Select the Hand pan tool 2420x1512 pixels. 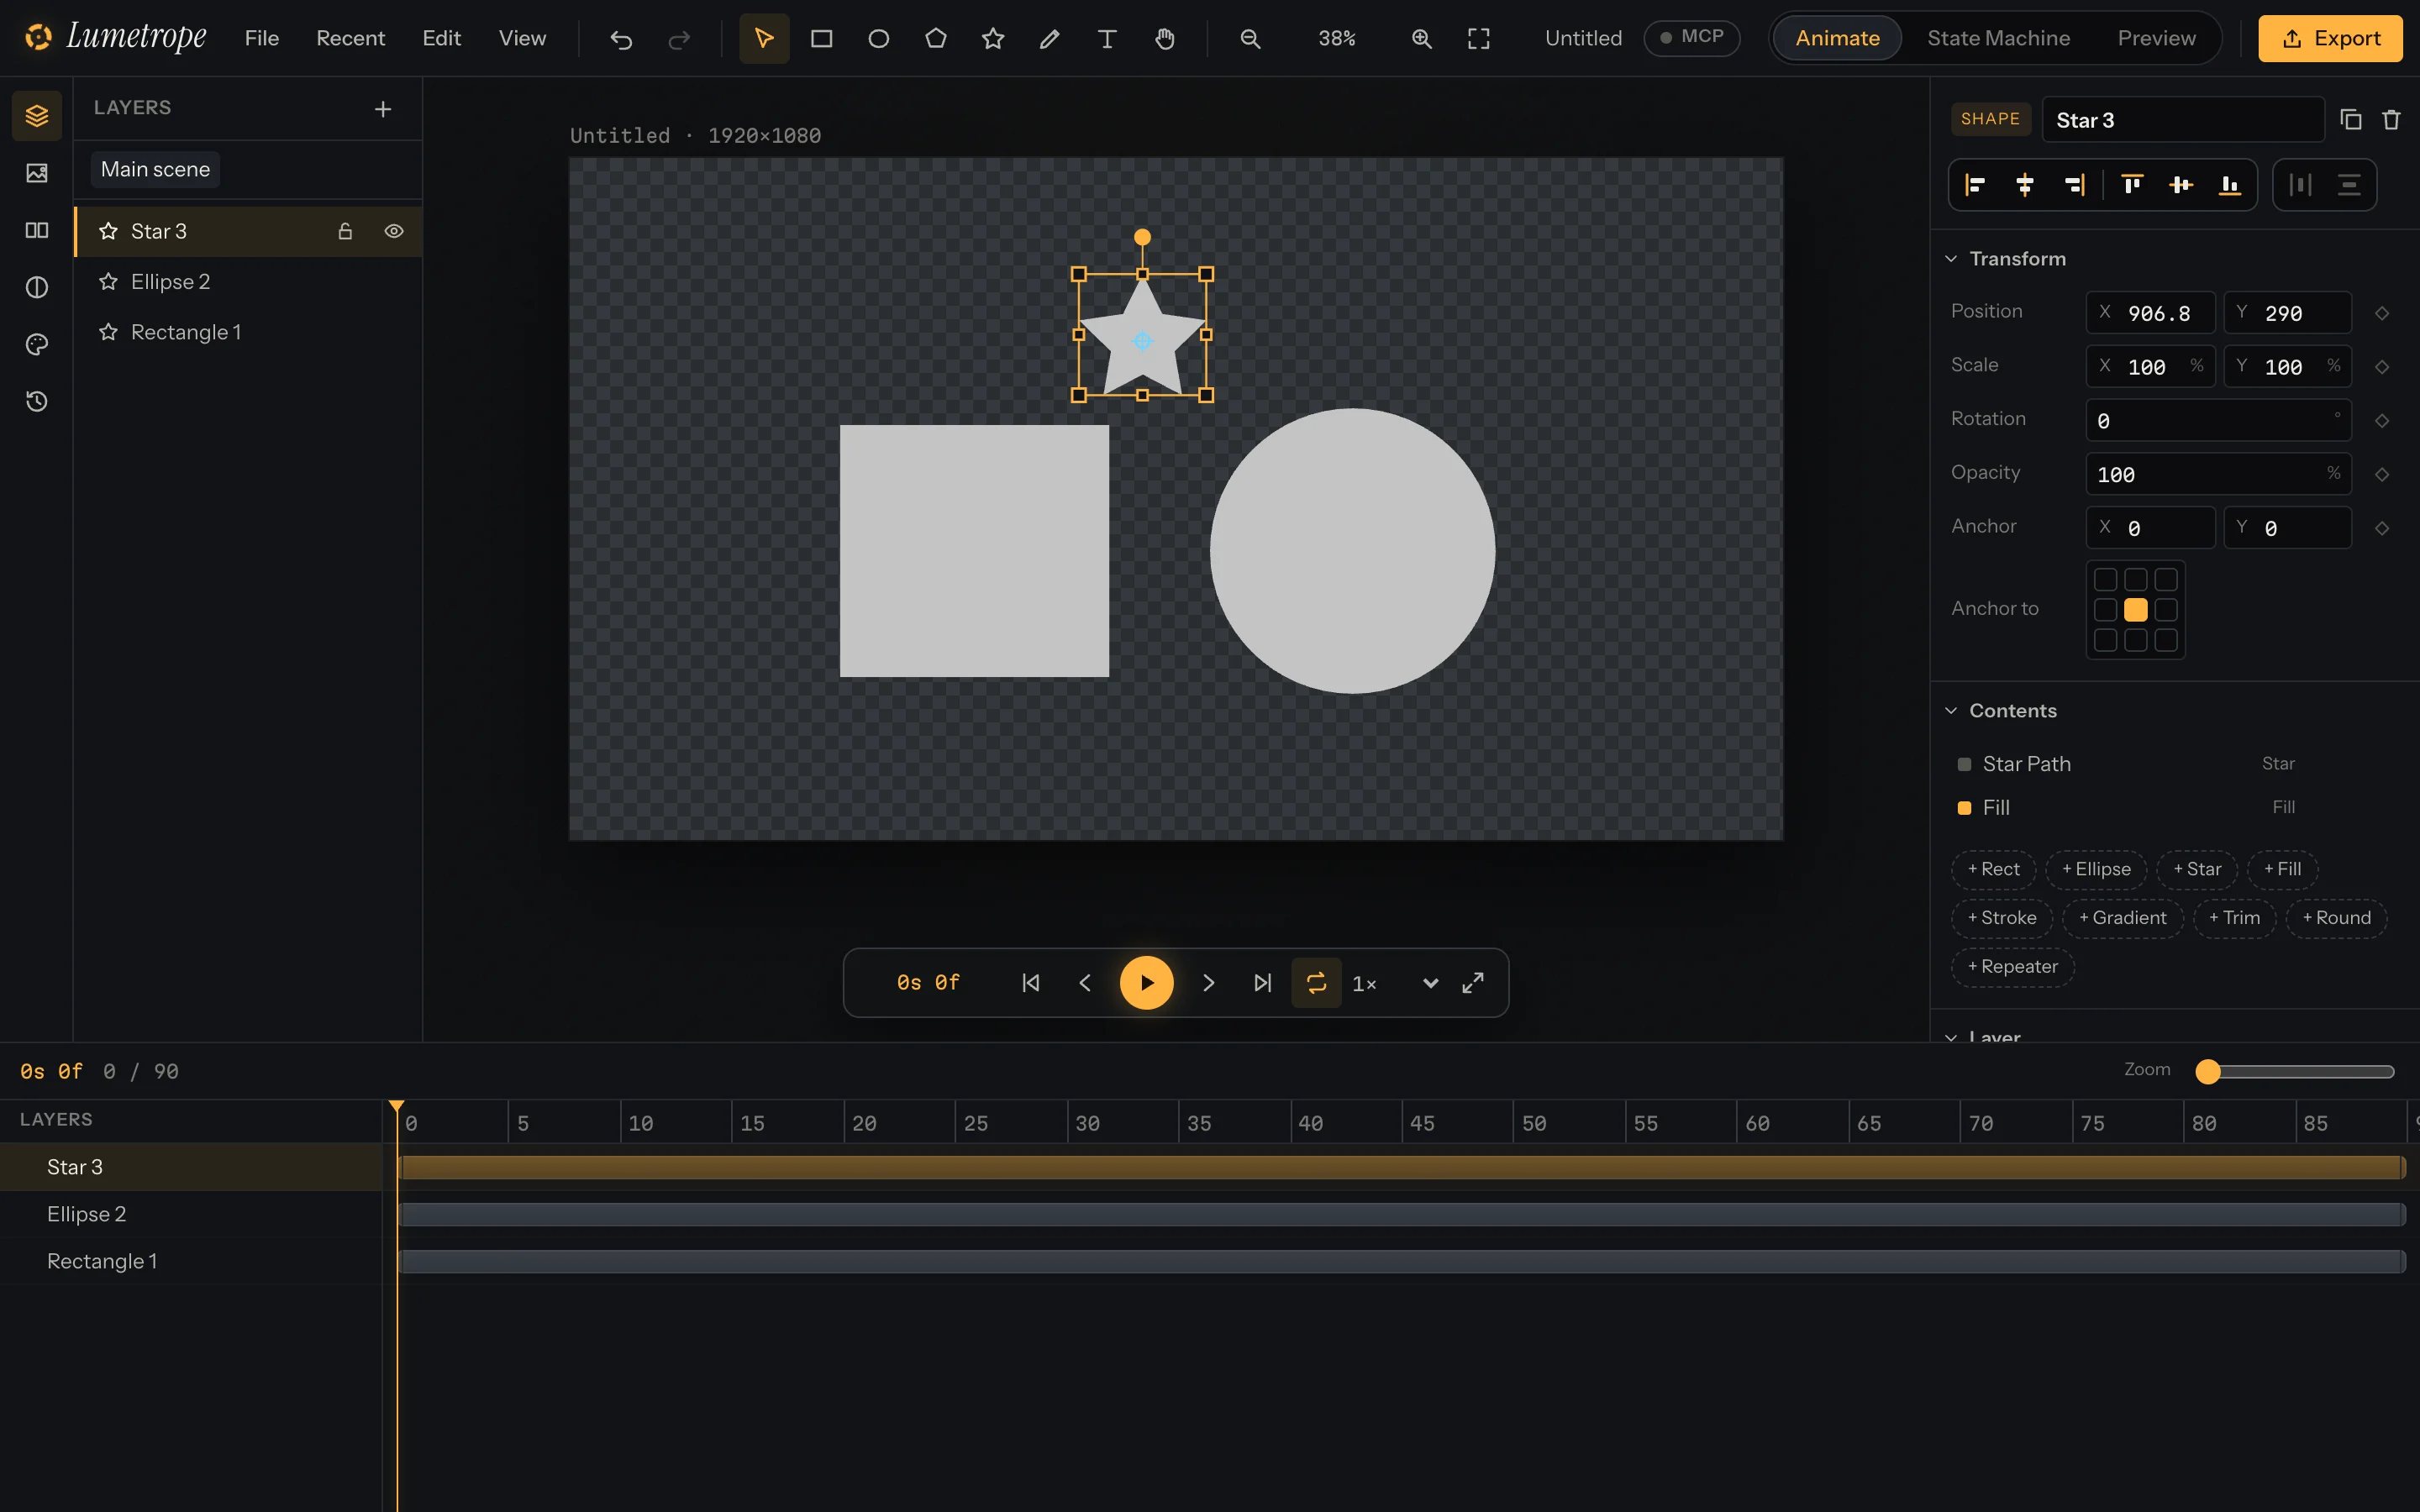tap(1164, 38)
